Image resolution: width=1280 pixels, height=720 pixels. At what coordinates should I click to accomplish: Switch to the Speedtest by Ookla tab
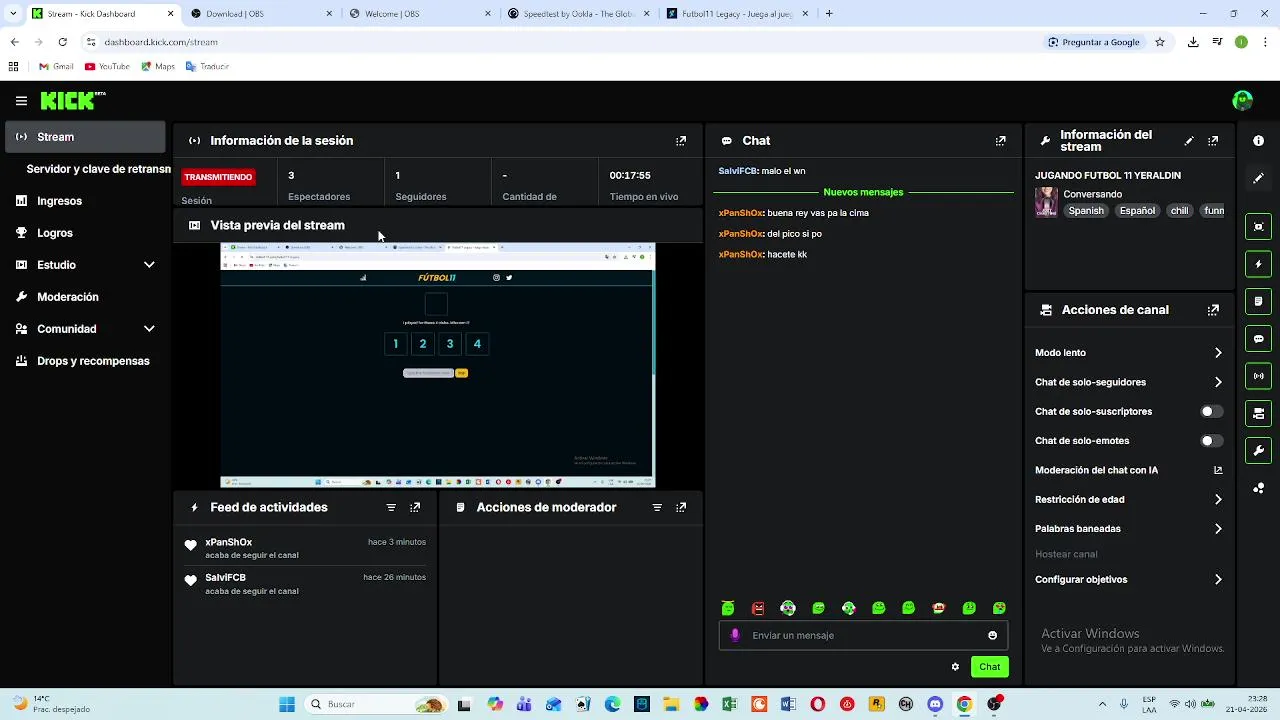[x=578, y=14]
